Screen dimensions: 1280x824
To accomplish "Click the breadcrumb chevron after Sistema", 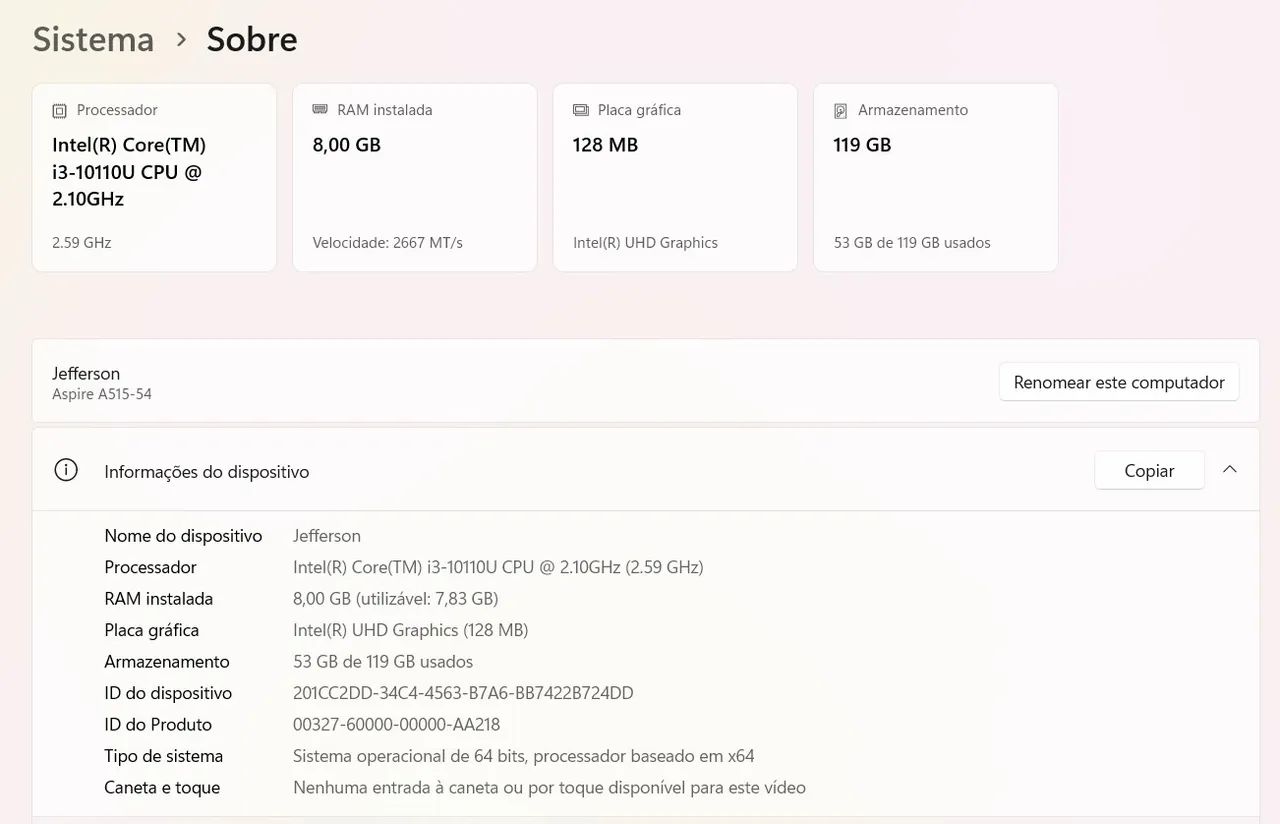I will coord(181,39).
